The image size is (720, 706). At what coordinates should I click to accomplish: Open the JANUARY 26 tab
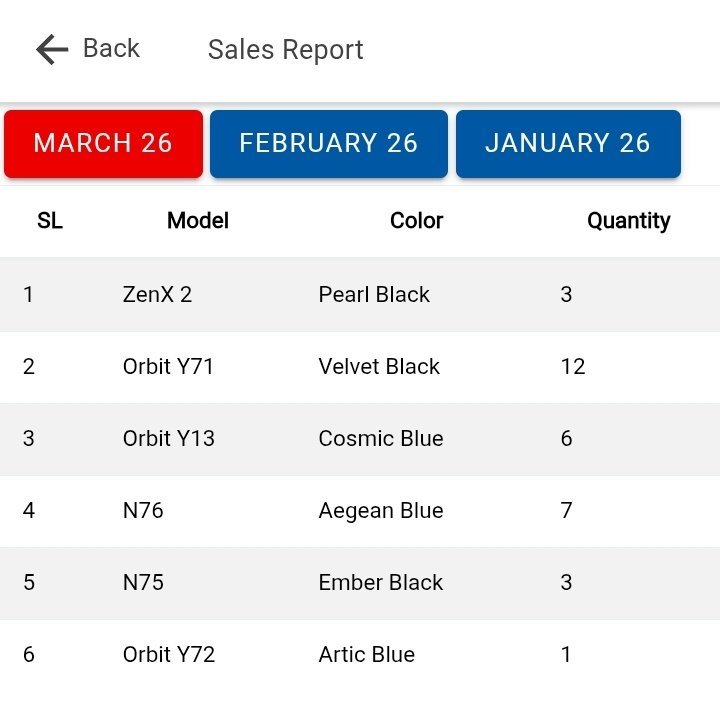click(568, 143)
